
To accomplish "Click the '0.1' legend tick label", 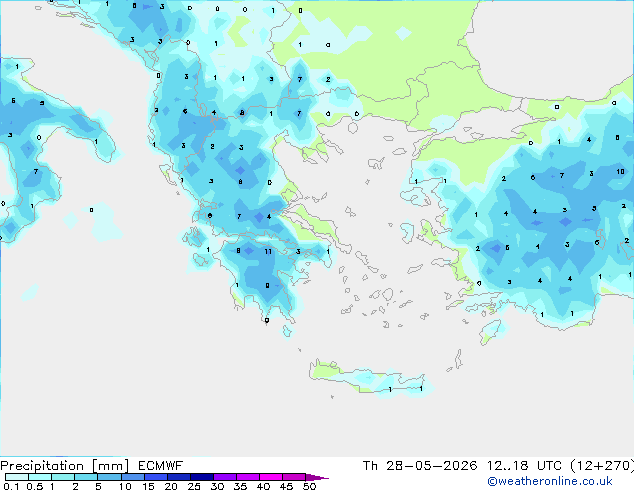I will 11,486.
